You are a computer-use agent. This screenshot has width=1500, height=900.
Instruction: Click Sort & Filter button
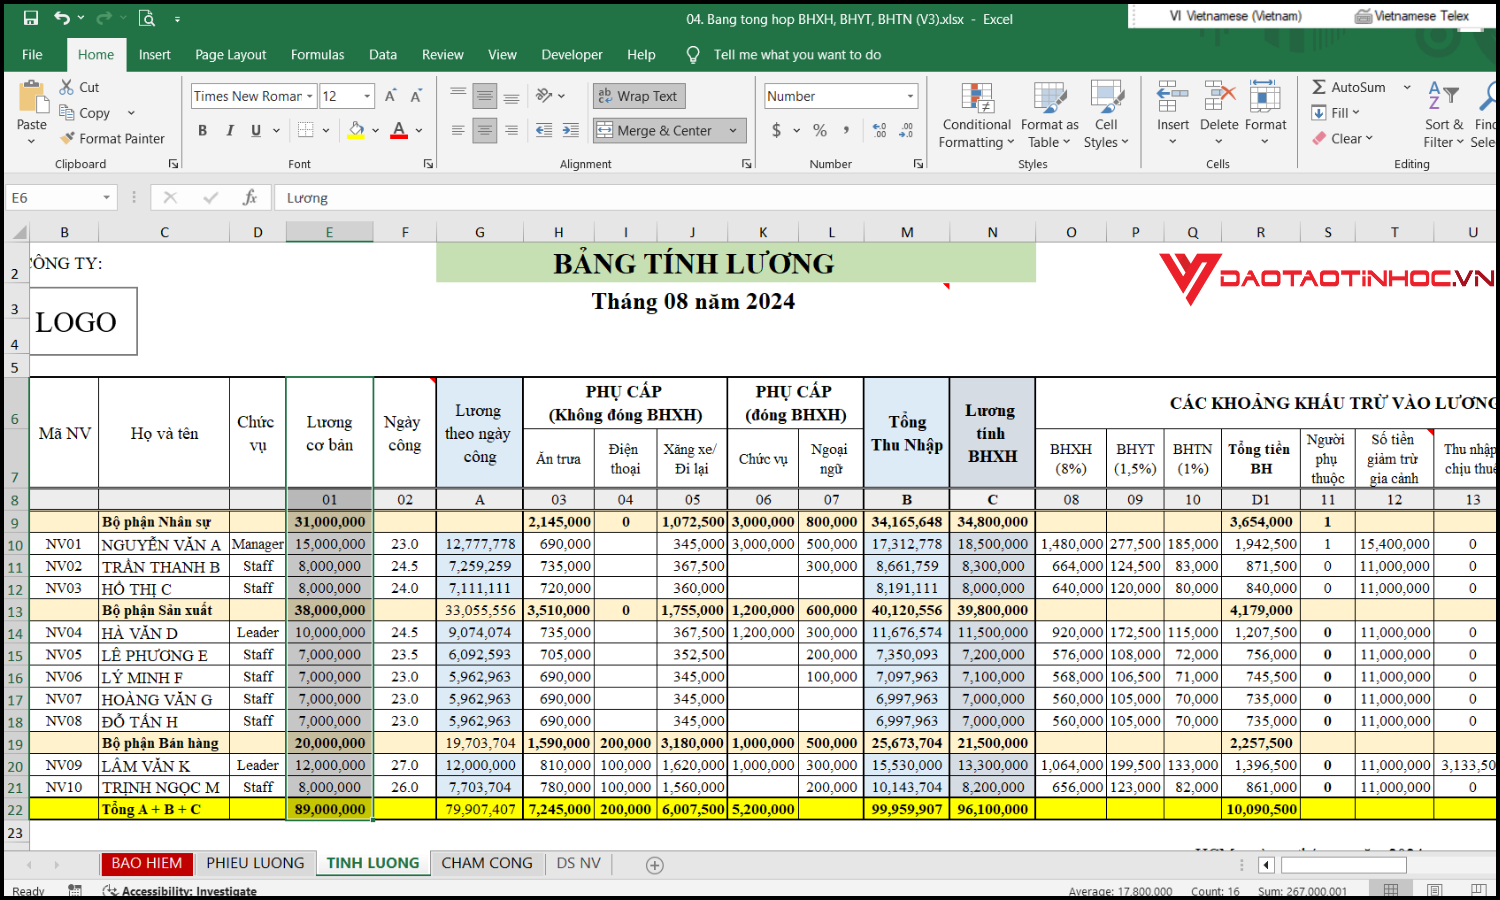tap(1444, 115)
